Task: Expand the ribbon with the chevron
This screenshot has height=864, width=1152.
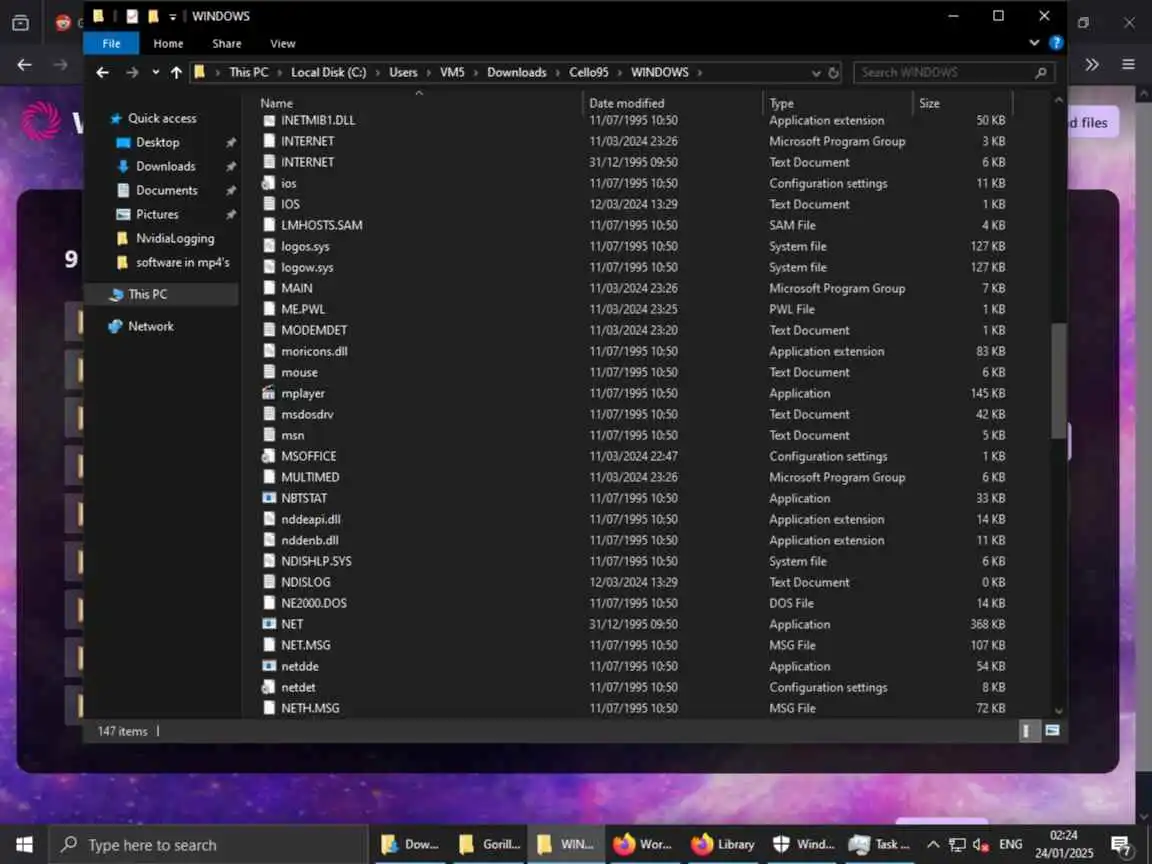Action: point(1034,43)
